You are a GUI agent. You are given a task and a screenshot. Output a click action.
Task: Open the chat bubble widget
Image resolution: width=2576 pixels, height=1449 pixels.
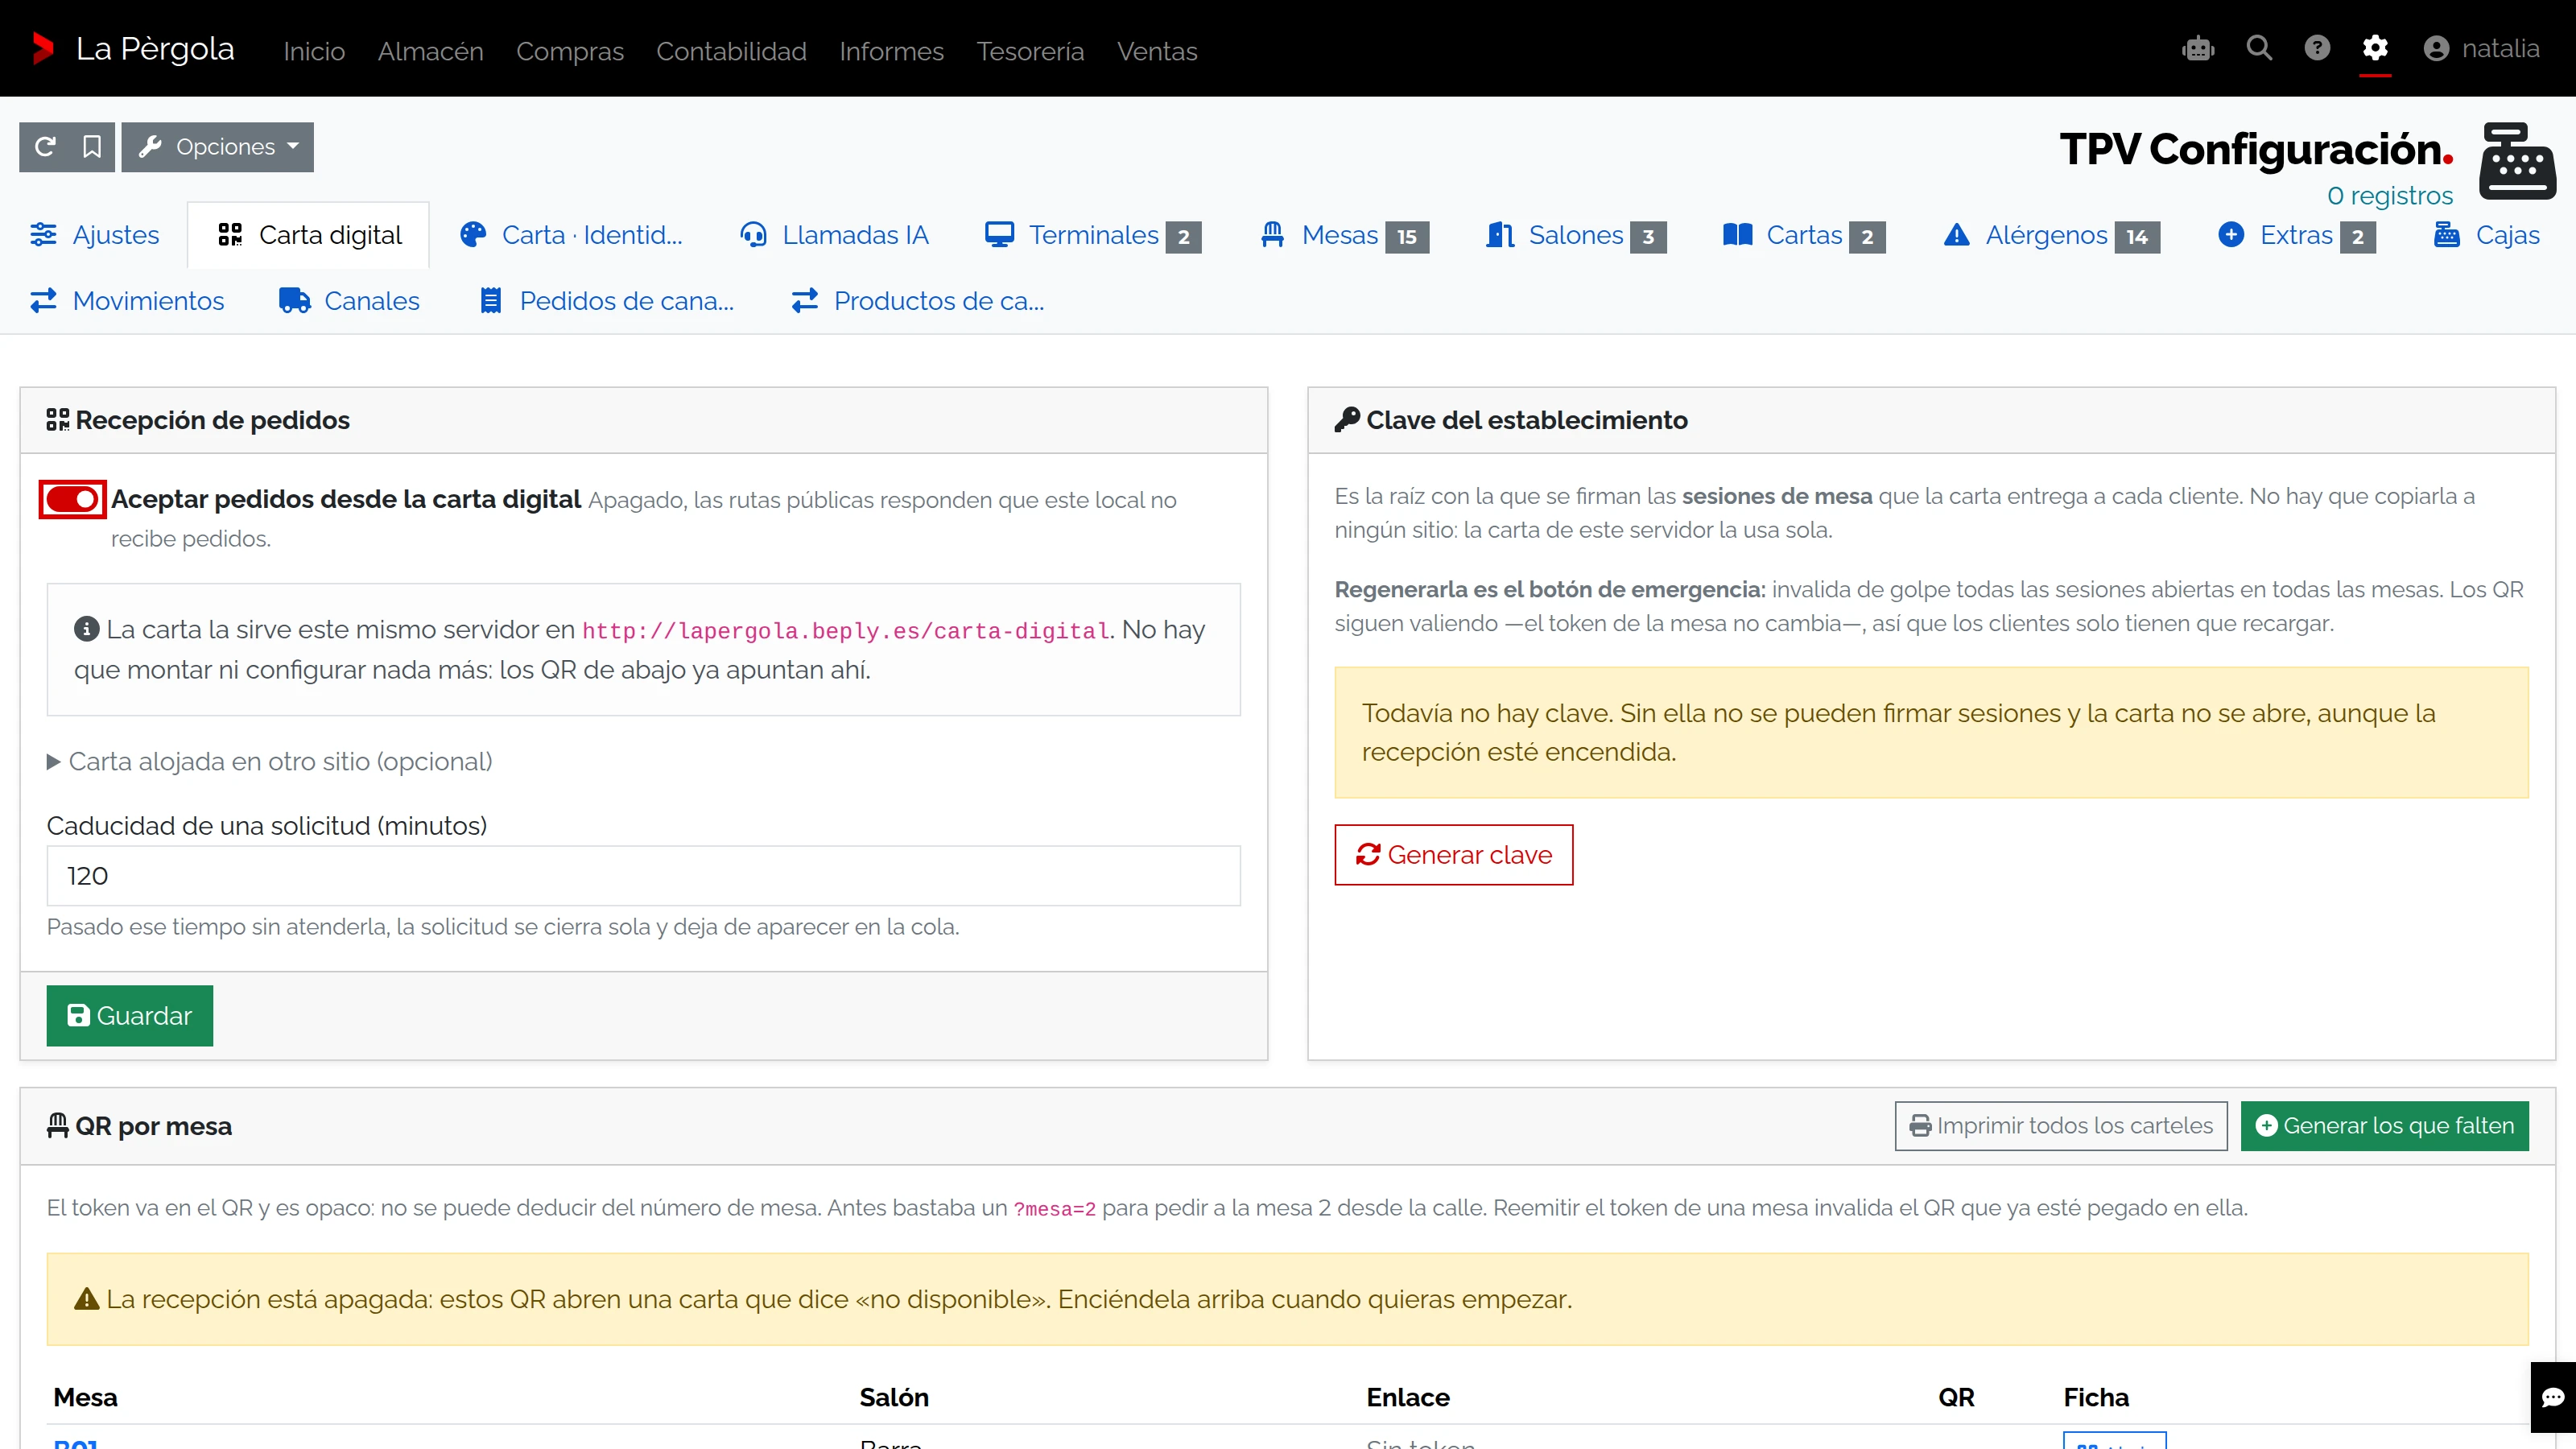pos(2553,1397)
